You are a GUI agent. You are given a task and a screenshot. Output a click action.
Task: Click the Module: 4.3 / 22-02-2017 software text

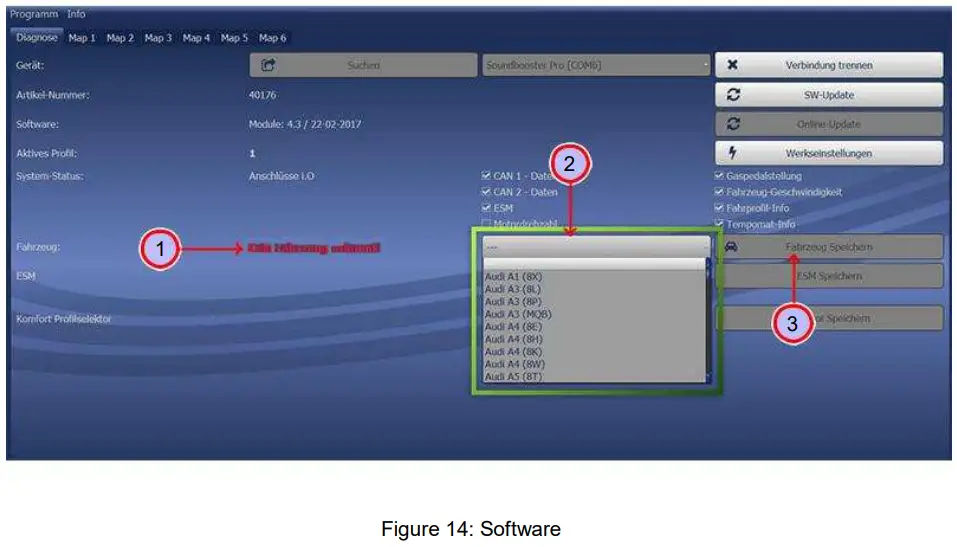pos(305,124)
